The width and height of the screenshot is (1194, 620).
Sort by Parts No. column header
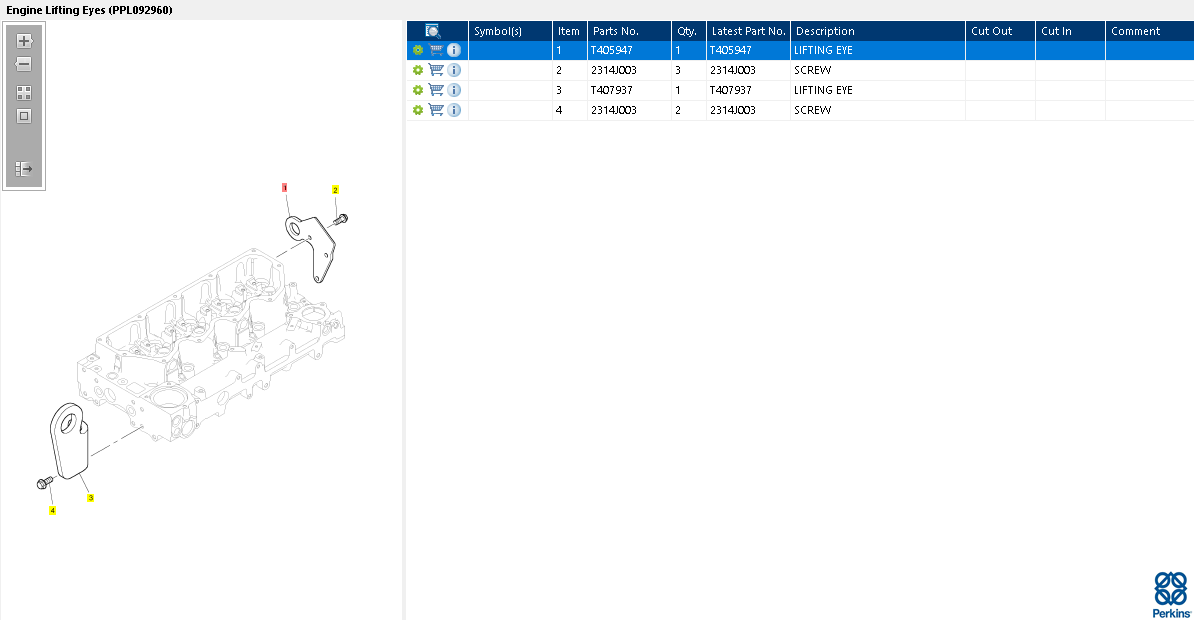tap(629, 31)
